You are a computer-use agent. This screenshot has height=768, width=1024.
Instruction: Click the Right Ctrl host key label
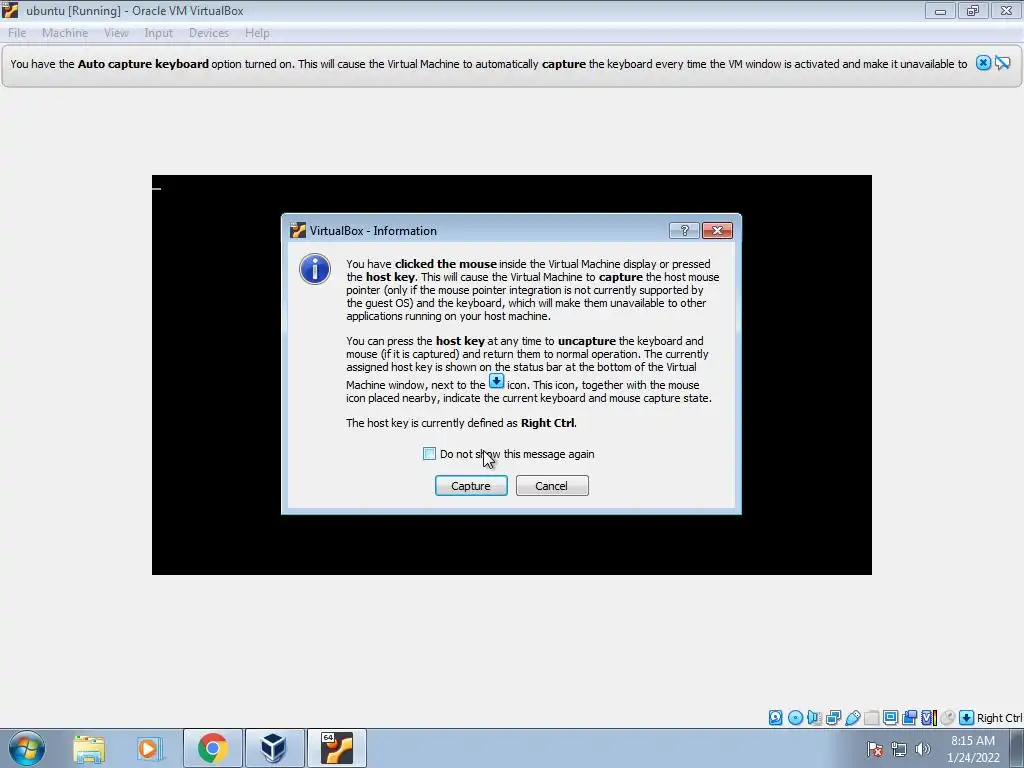click(x=999, y=718)
